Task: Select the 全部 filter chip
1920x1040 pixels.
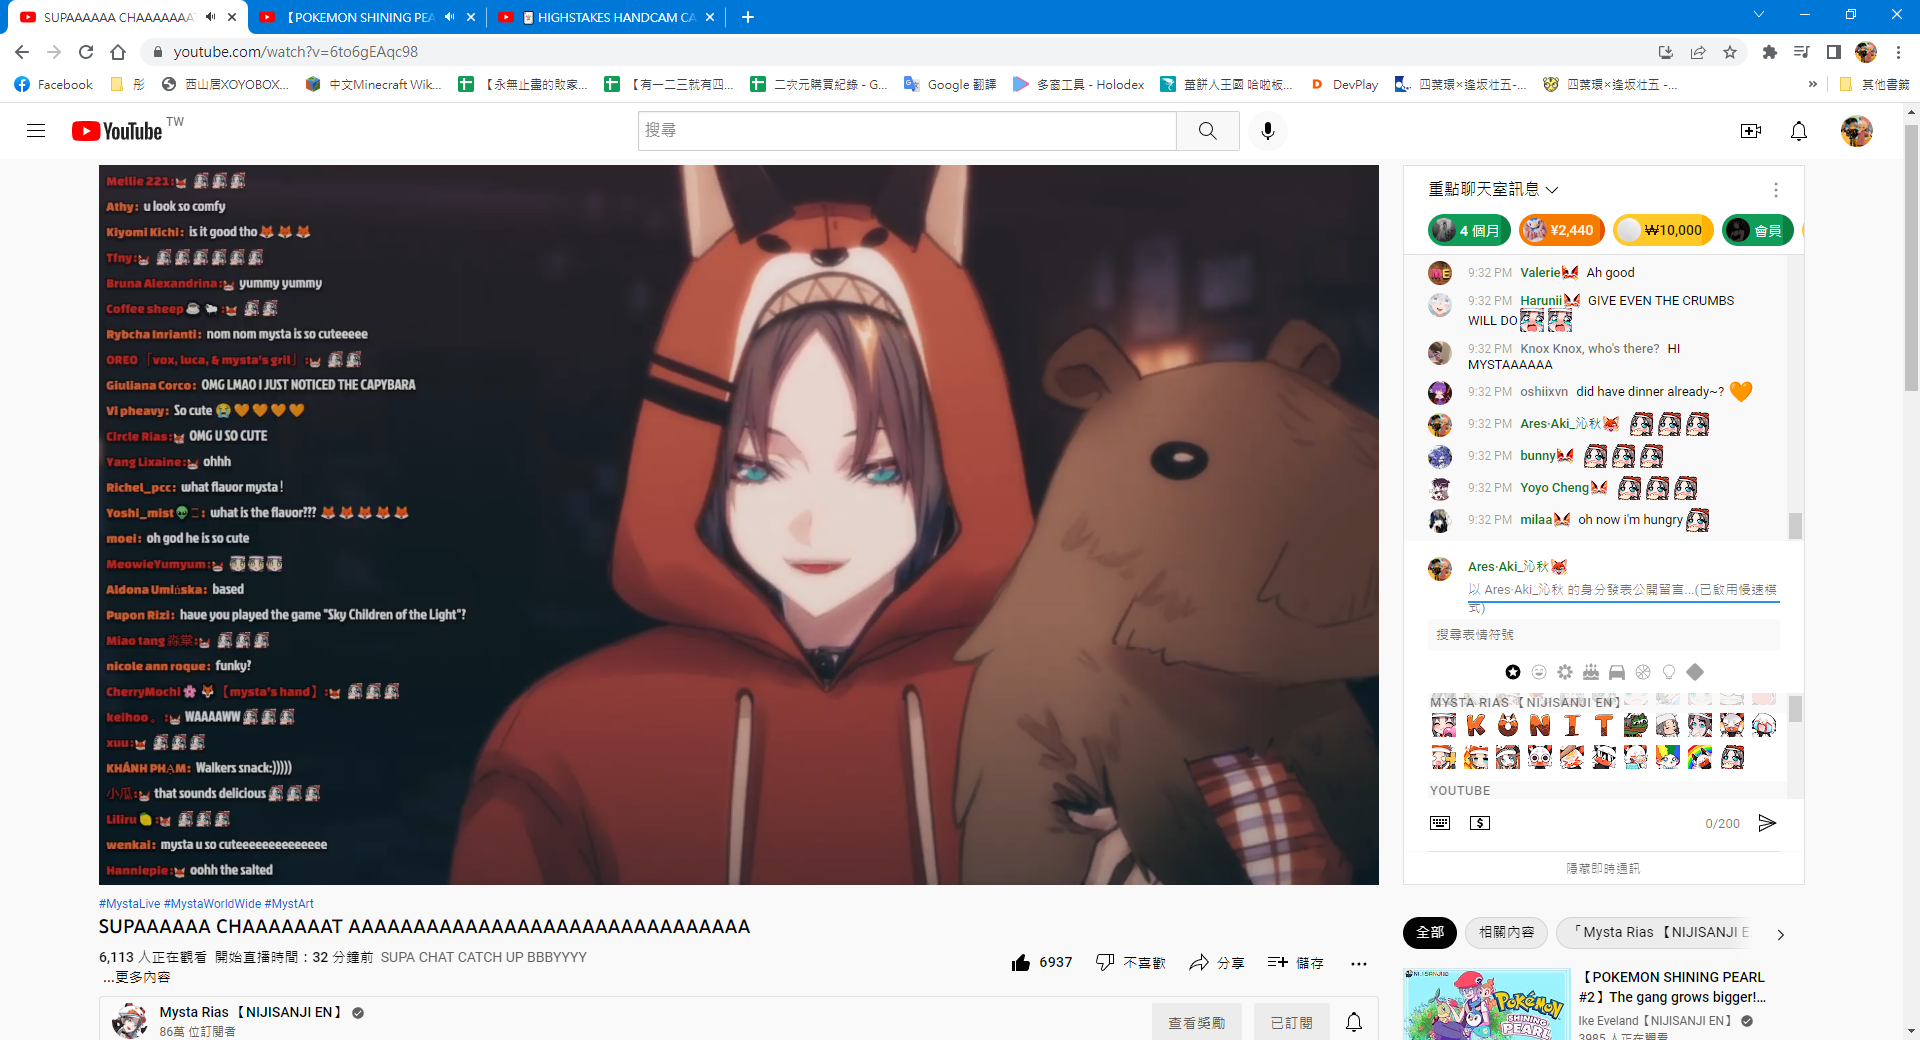Action: coord(1430,932)
